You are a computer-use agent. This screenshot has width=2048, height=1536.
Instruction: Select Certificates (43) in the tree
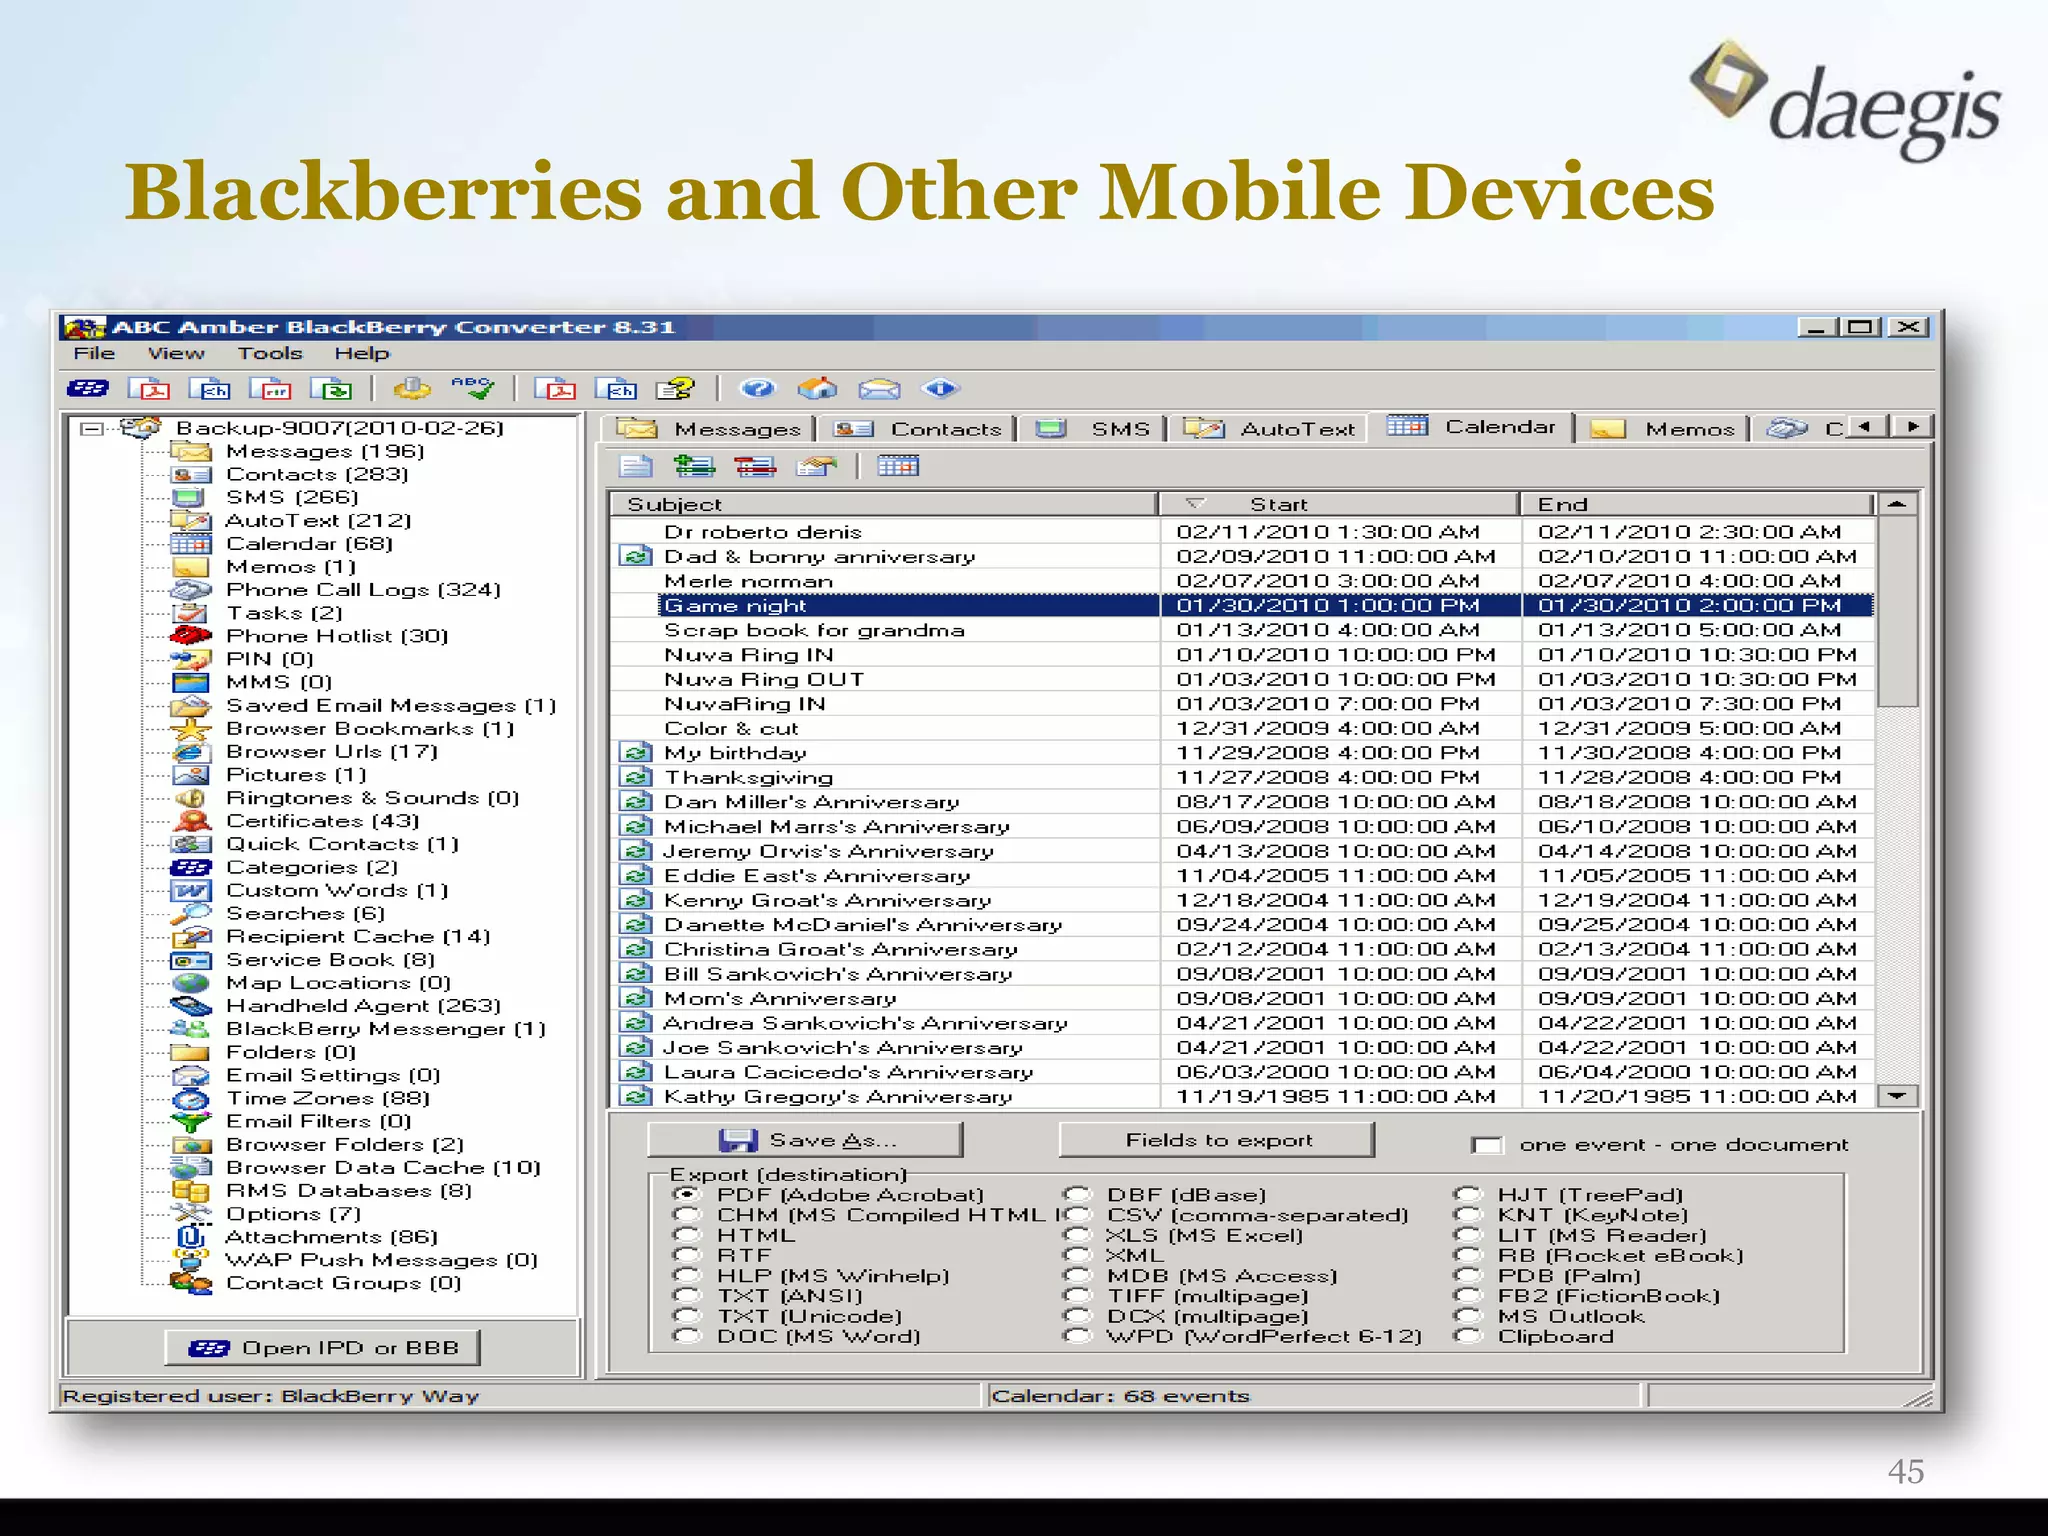pos(322,821)
